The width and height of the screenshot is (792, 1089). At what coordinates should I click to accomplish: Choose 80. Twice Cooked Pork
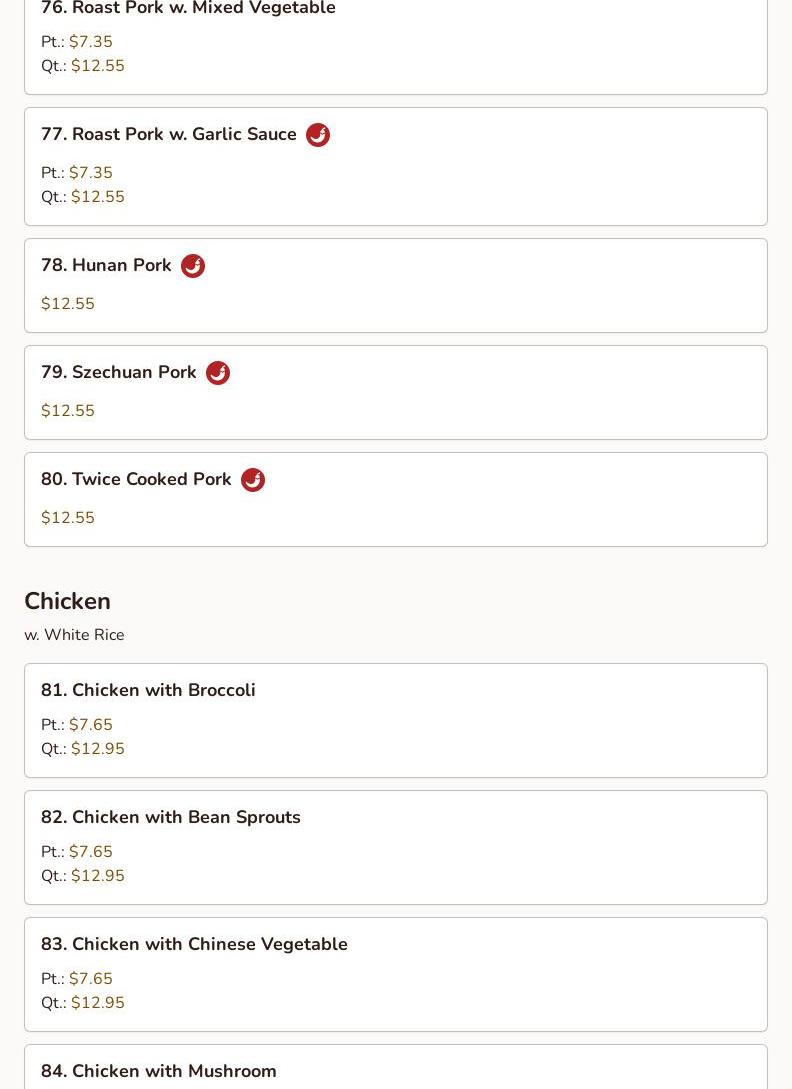pos(136,480)
